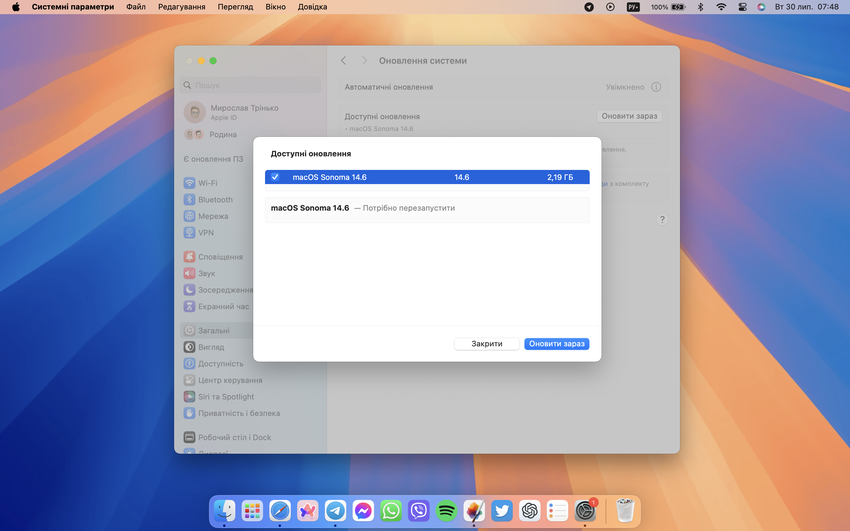
Task: Open Twitter app in the Dock
Action: (502, 510)
